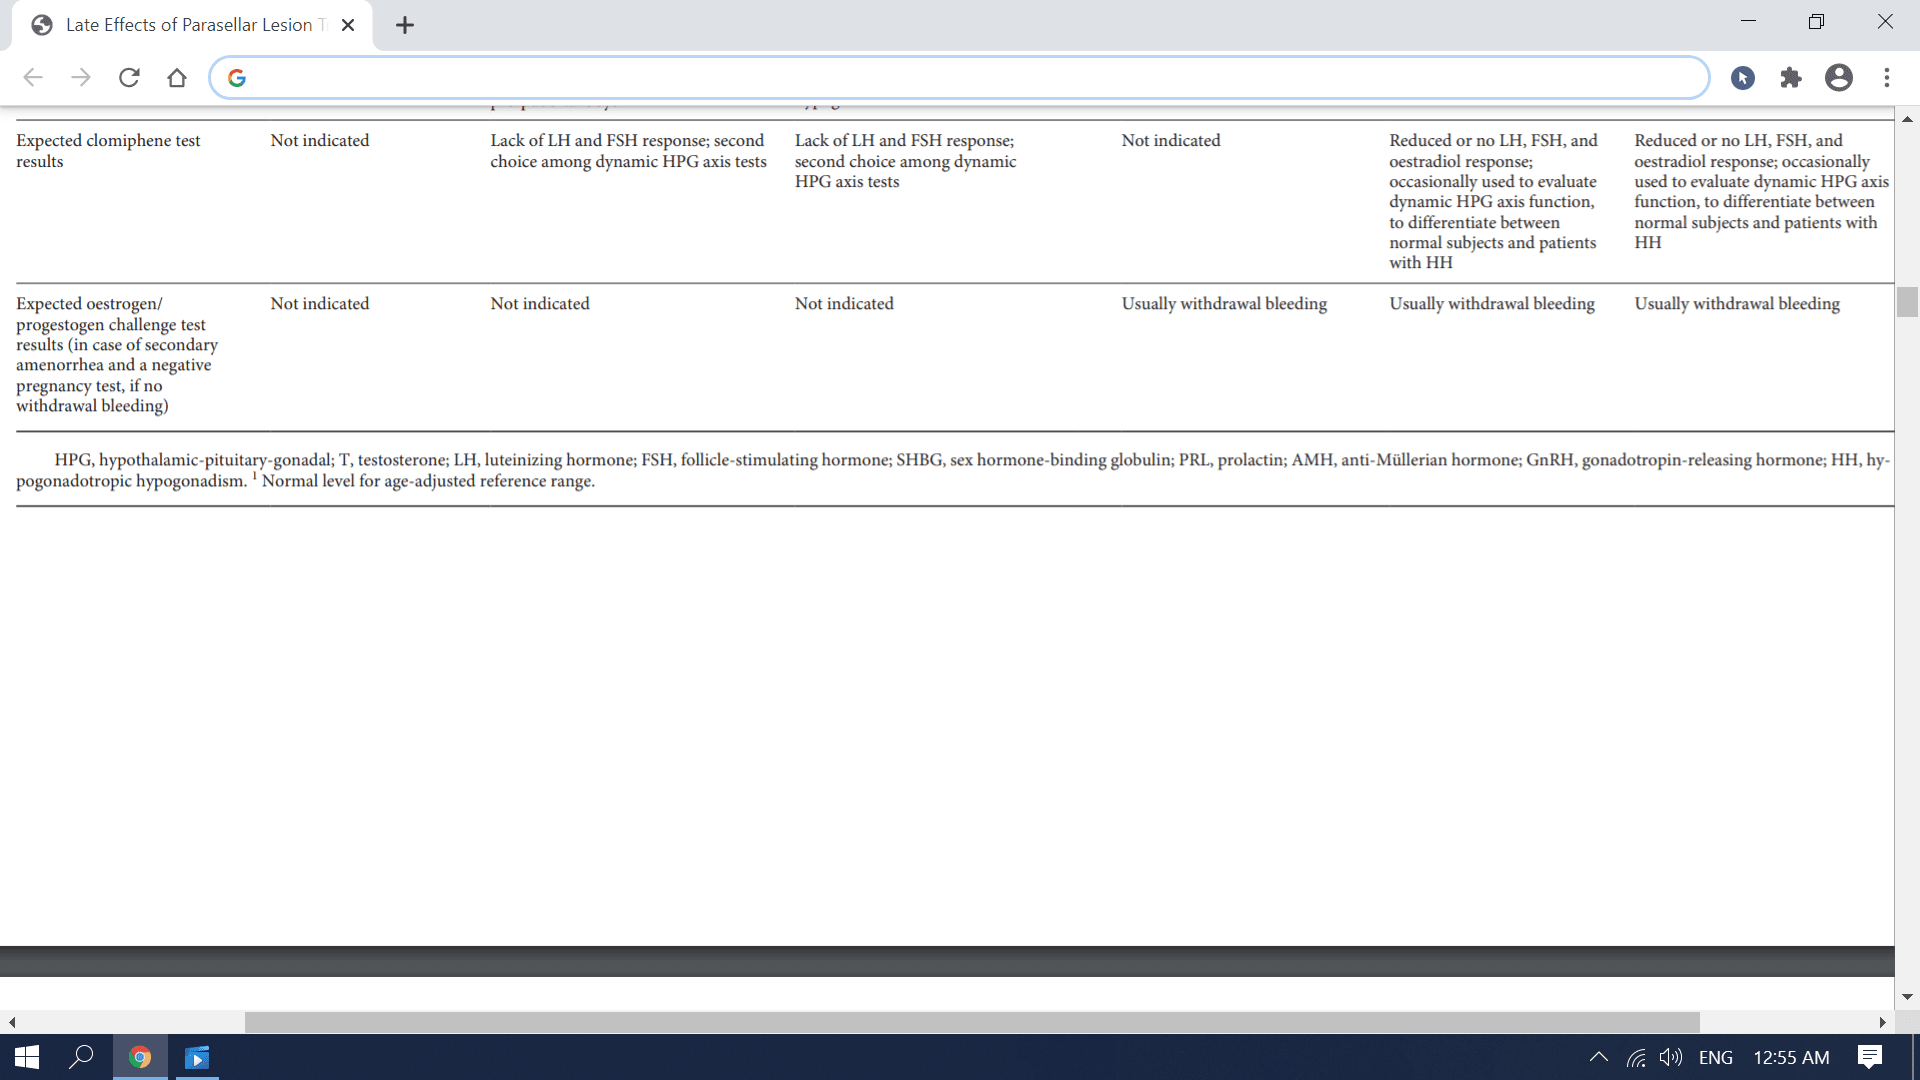Click the horizontal scrollbar left arrow
The height and width of the screenshot is (1080, 1920).
click(x=12, y=1022)
